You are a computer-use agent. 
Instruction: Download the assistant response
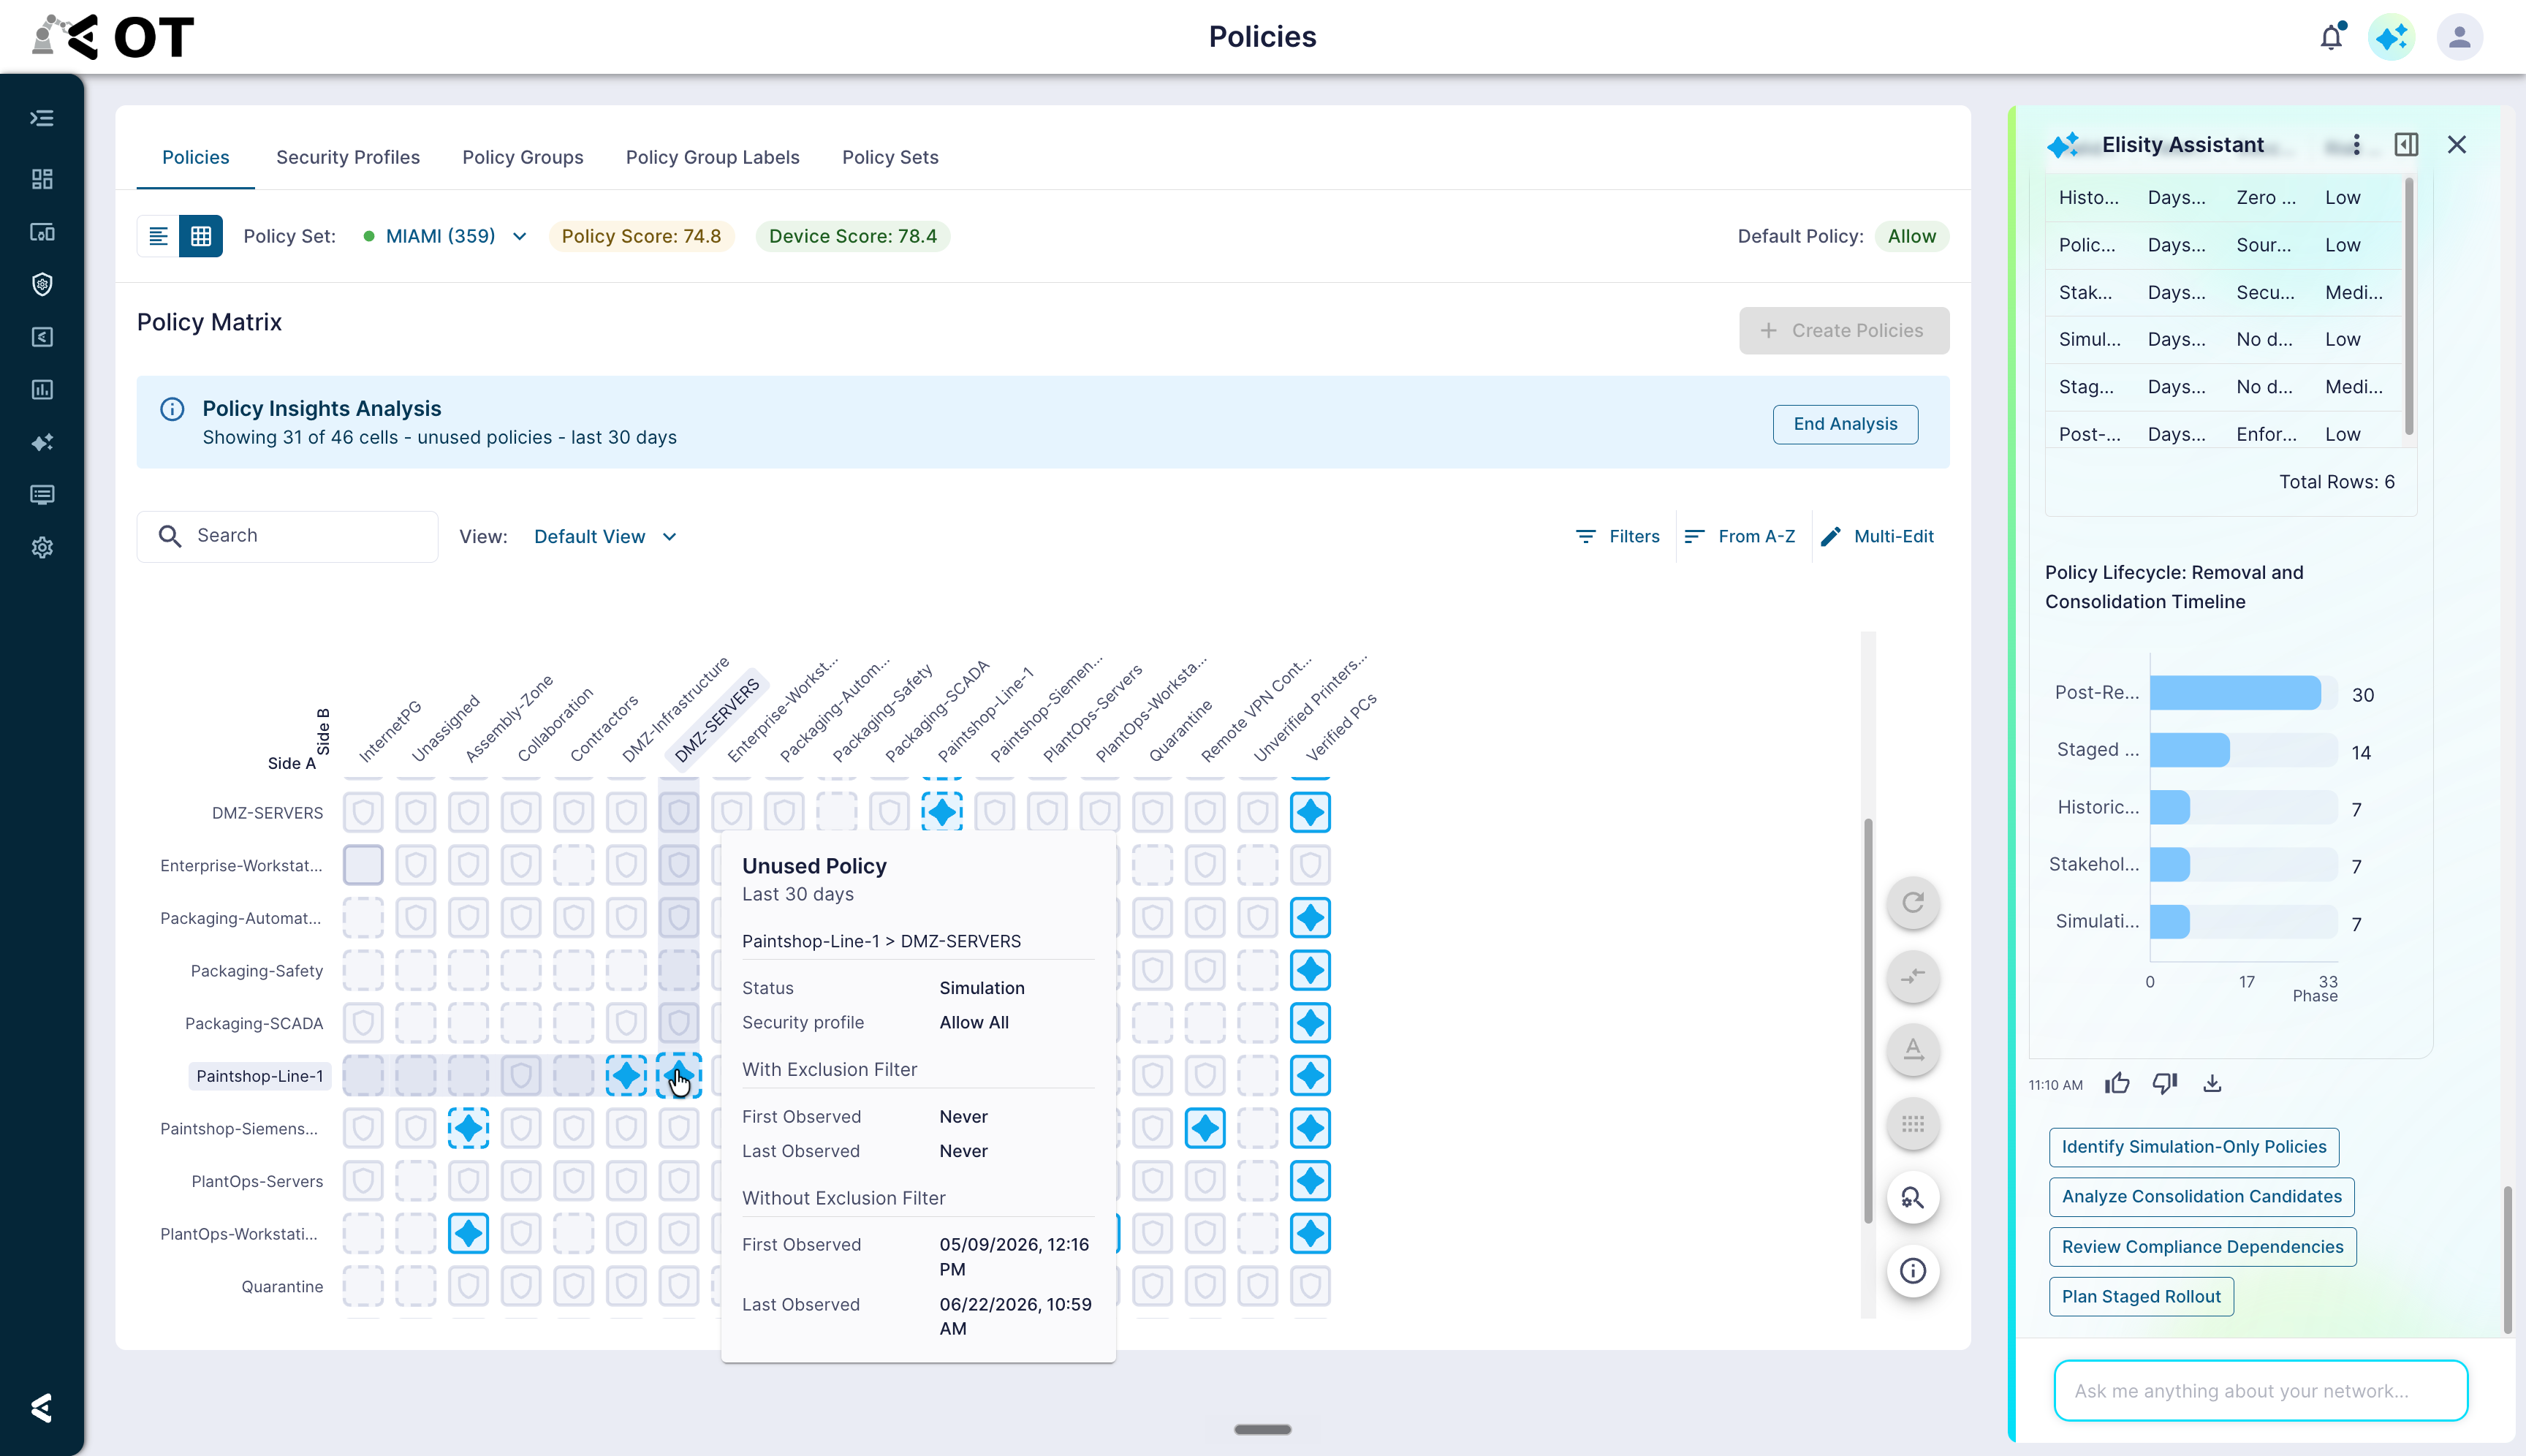tap(2212, 1084)
